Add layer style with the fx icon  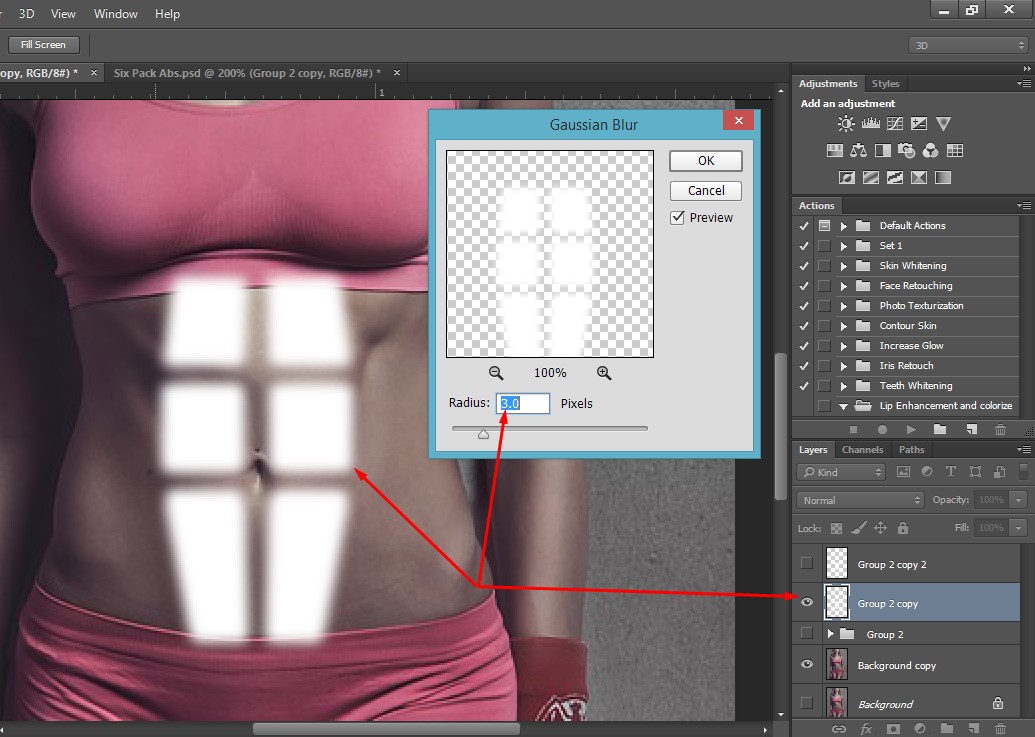tap(866, 729)
